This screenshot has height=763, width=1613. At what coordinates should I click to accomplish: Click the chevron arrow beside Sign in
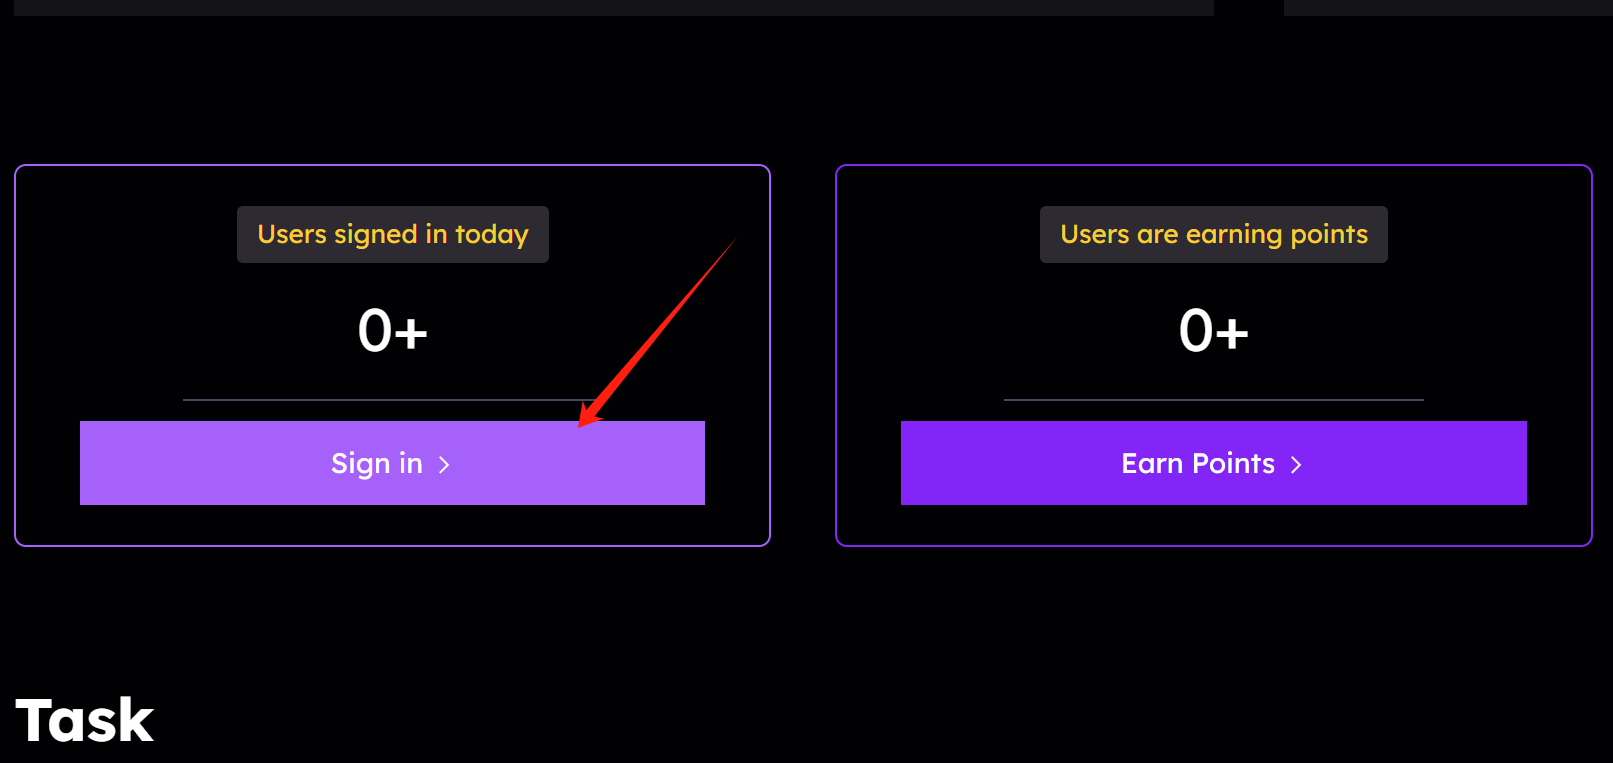coord(444,465)
